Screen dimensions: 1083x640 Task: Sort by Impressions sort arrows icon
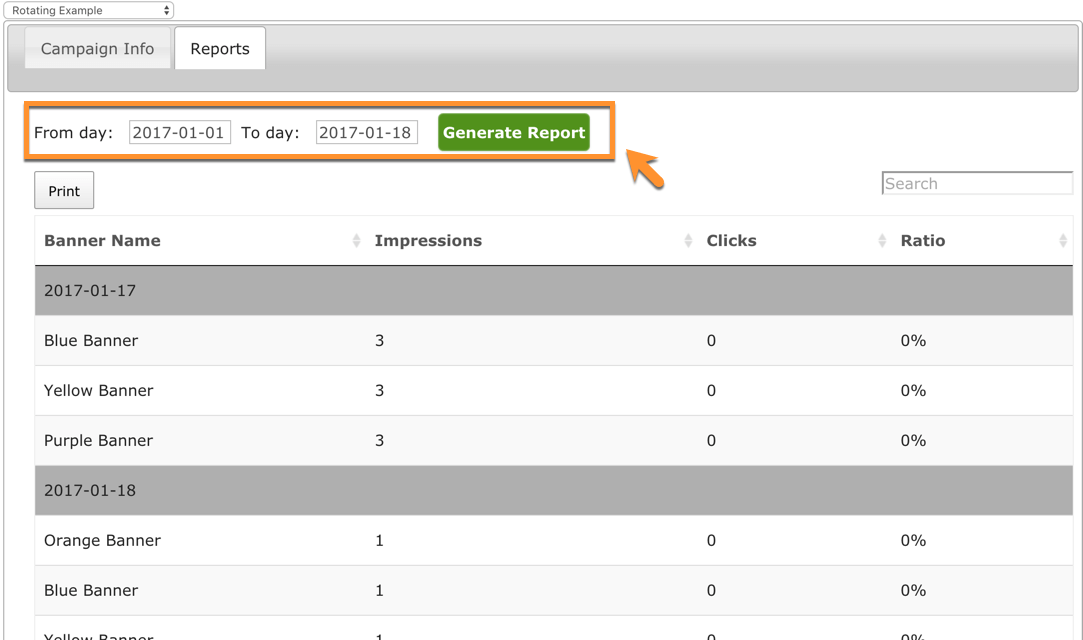point(688,241)
